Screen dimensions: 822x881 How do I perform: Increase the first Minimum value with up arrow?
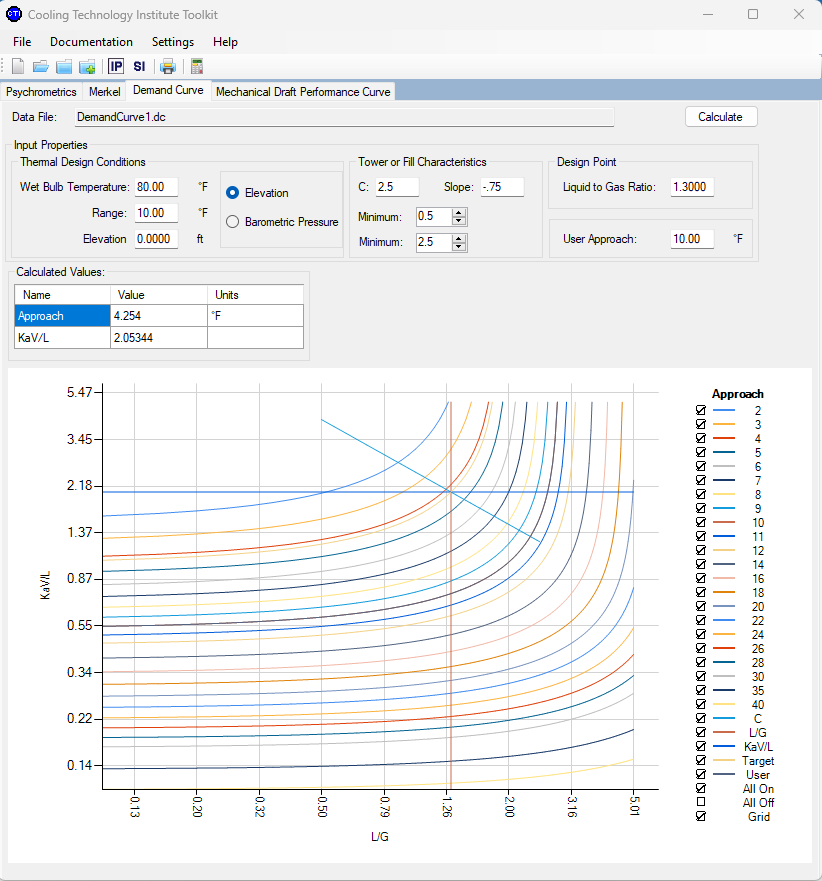pos(458,213)
